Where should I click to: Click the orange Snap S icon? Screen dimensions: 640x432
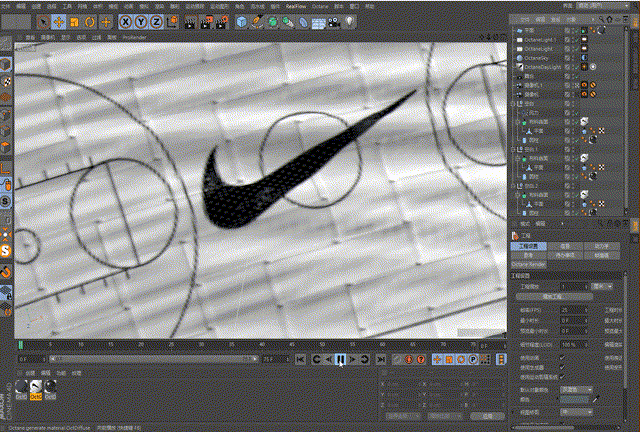coord(6,251)
